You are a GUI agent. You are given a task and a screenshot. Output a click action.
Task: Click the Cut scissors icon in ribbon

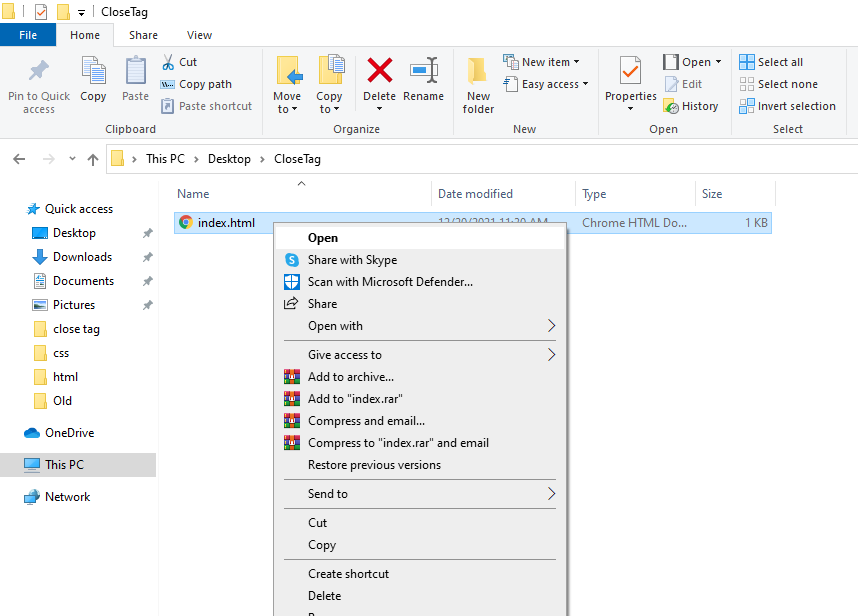click(x=168, y=62)
